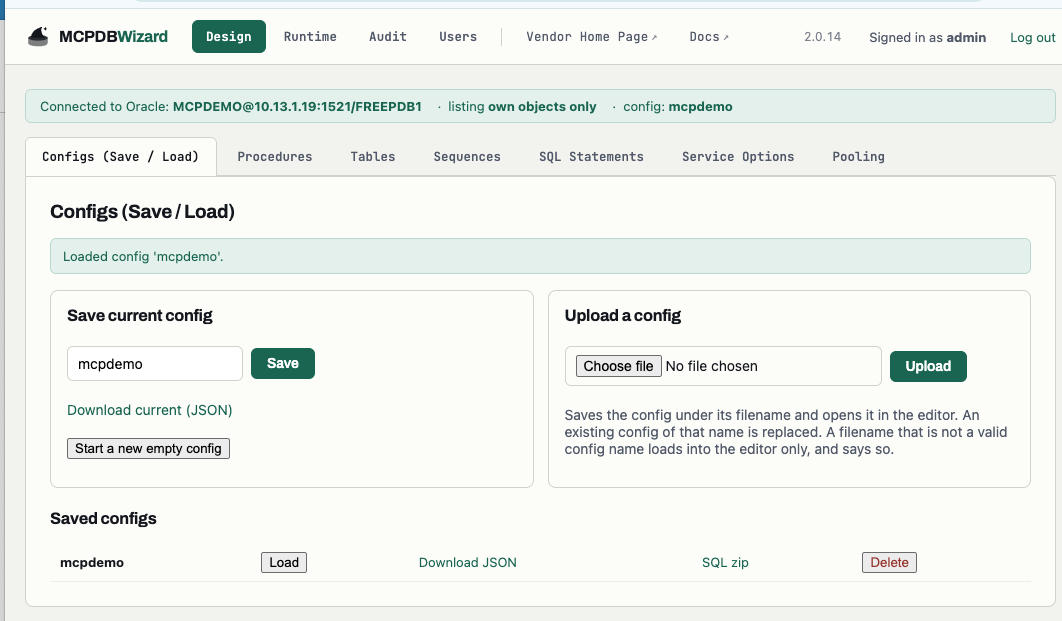Load the saved mcpdemo config
This screenshot has height=621, width=1062.
pyautogui.click(x=284, y=562)
